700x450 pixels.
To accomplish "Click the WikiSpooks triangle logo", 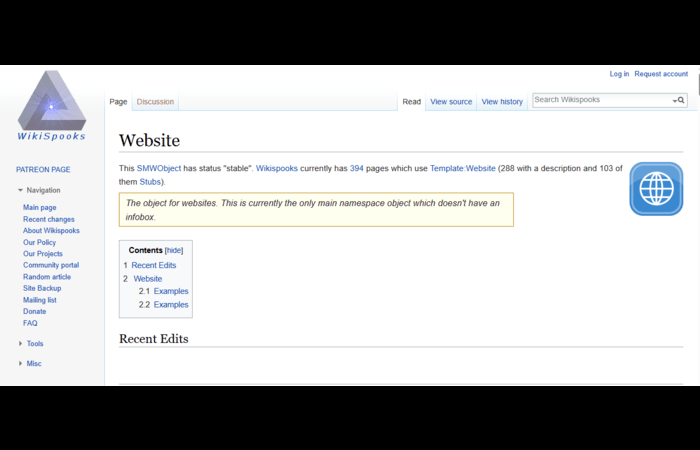I will [51, 105].
